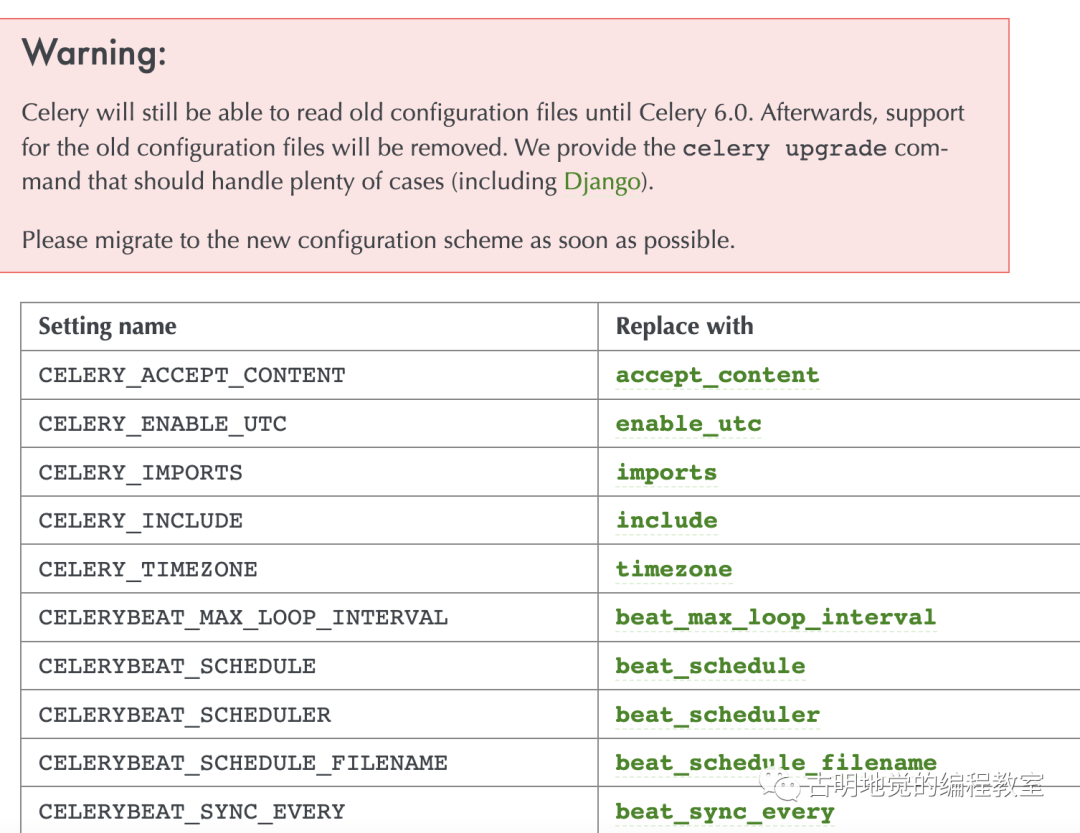The image size is (1080, 833).
Task: Click the "celery upgrade" command text
Action: click(x=784, y=149)
